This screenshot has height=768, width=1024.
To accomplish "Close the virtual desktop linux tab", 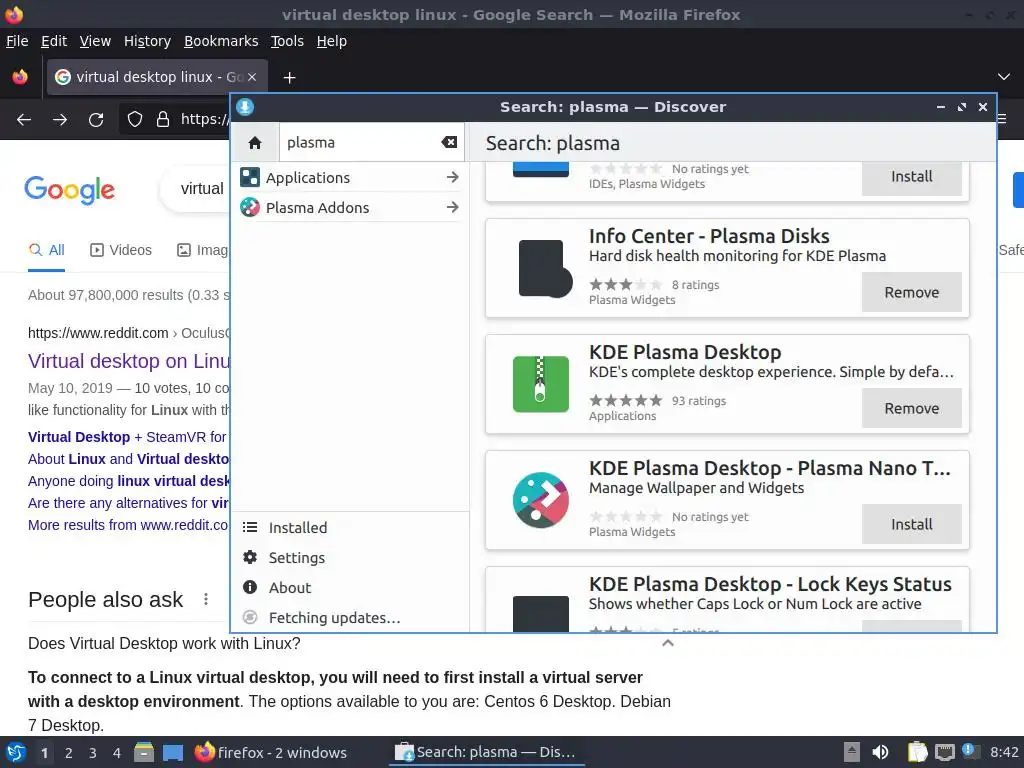I will tap(252, 77).
